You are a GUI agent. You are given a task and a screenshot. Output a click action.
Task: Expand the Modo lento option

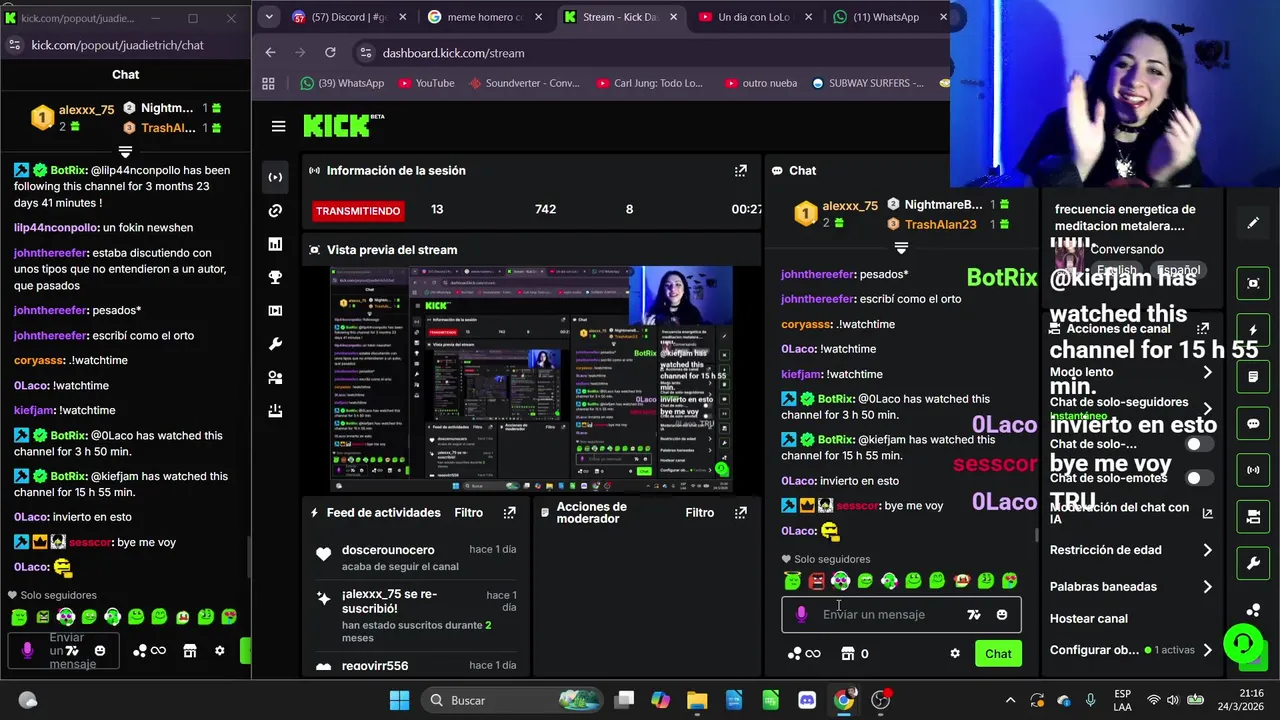pyautogui.click(x=1207, y=372)
